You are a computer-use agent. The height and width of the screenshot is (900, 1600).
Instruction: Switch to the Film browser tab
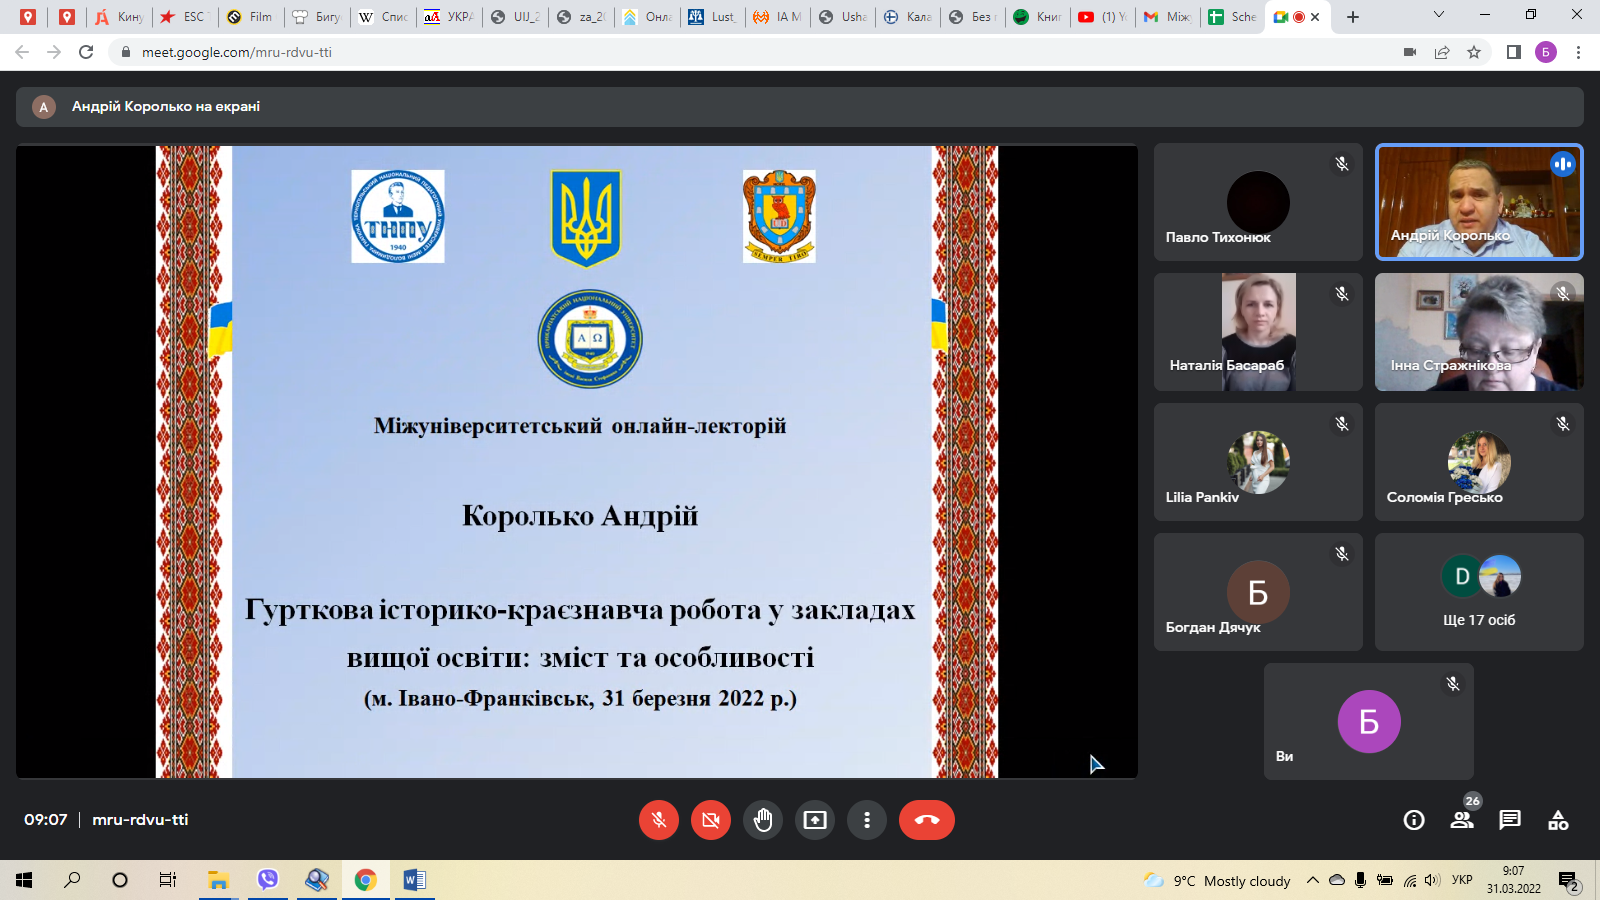(x=250, y=17)
